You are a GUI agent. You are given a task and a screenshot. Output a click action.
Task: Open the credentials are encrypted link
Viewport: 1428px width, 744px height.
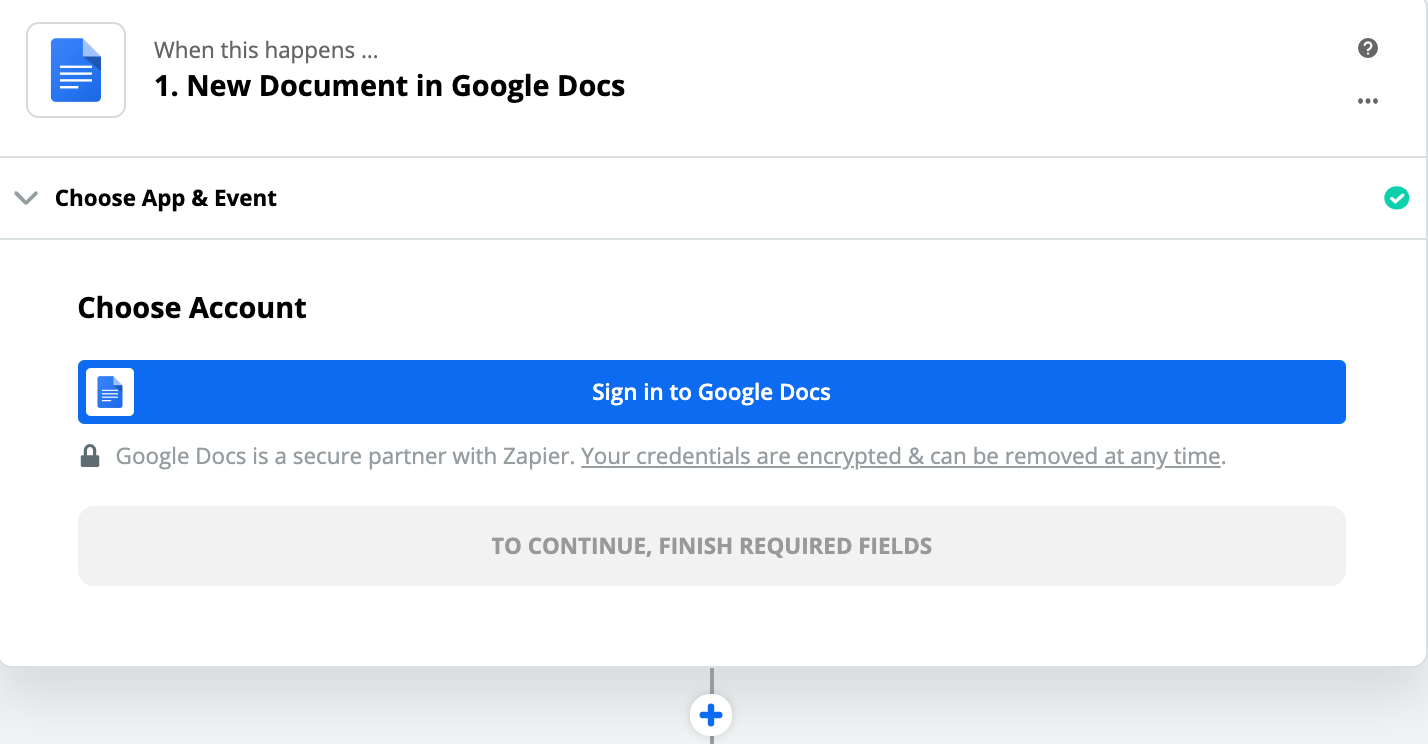click(901, 456)
